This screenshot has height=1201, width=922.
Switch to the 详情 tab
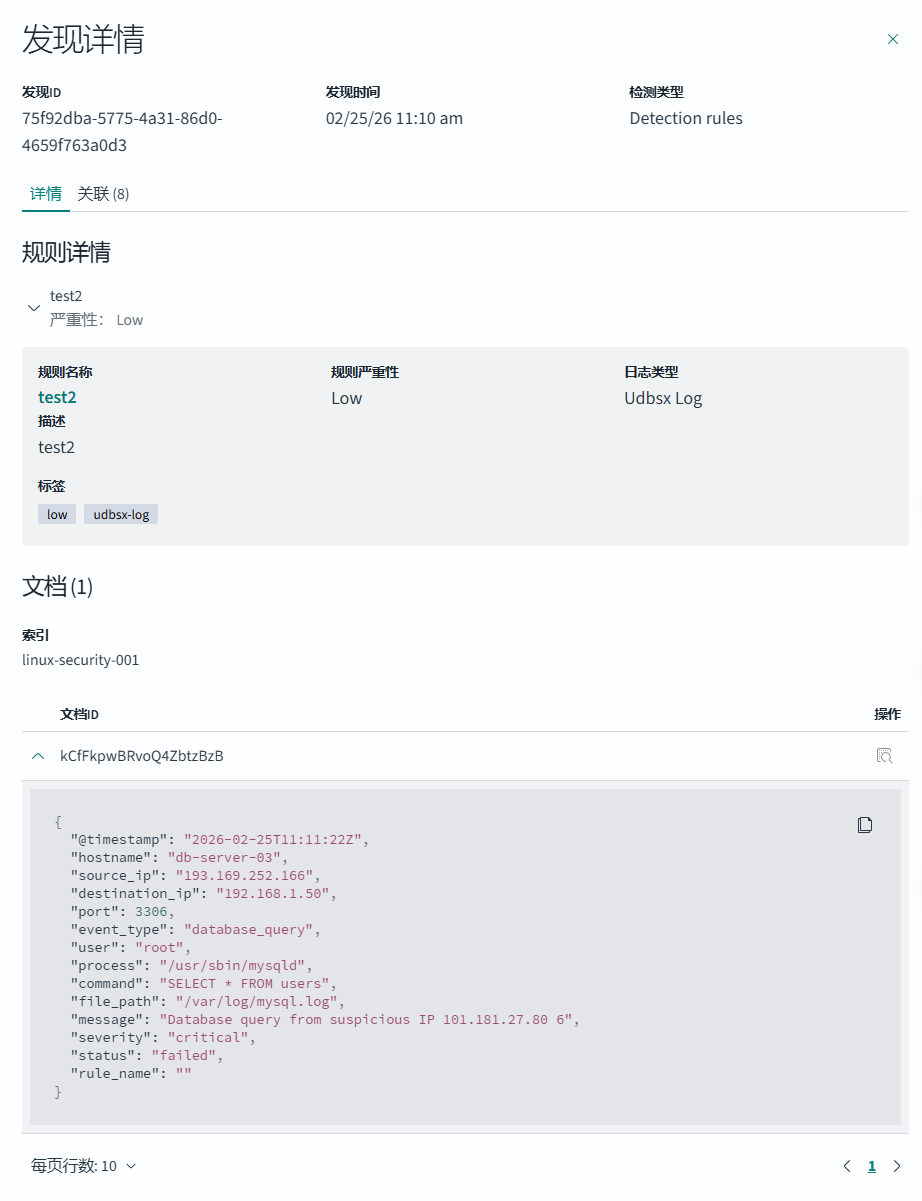(46, 194)
